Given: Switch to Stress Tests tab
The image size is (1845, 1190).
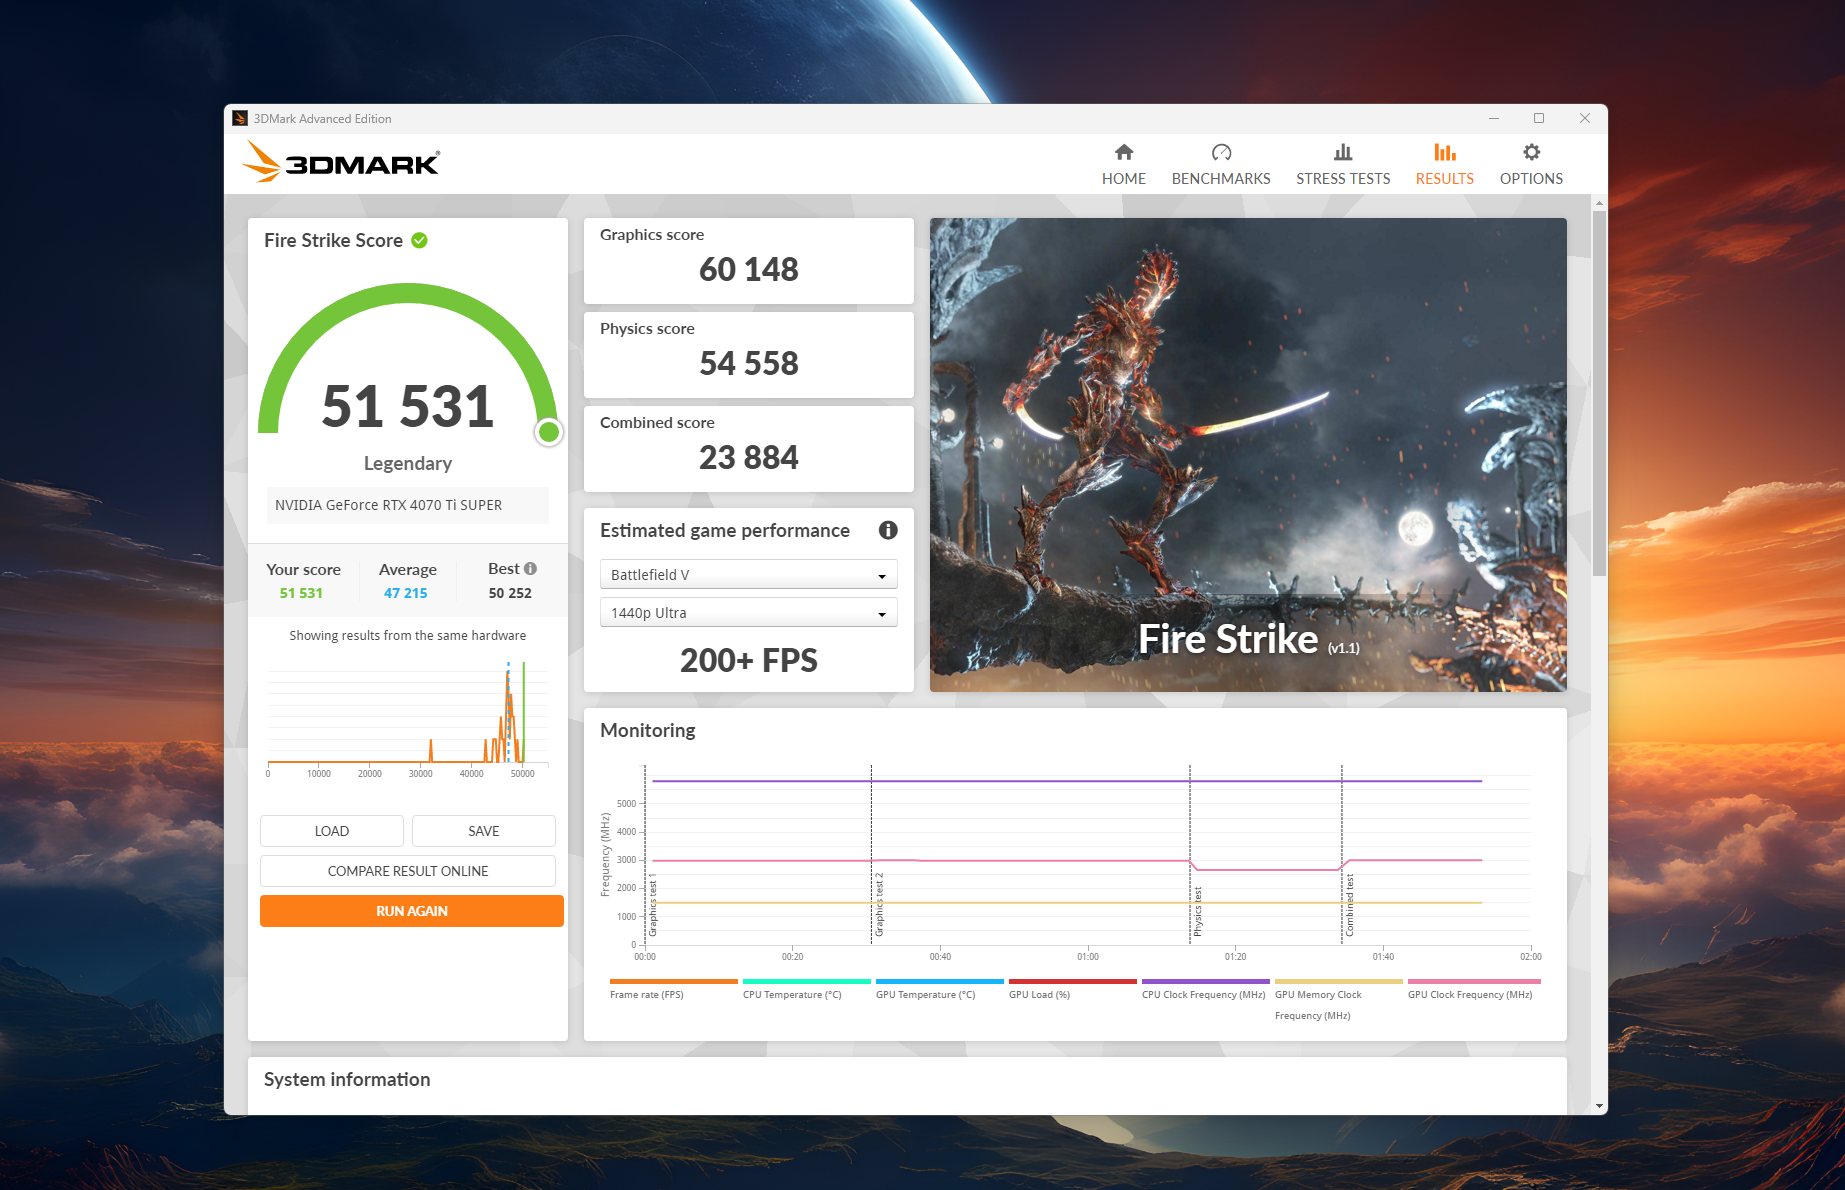Looking at the screenshot, I should (x=1343, y=165).
